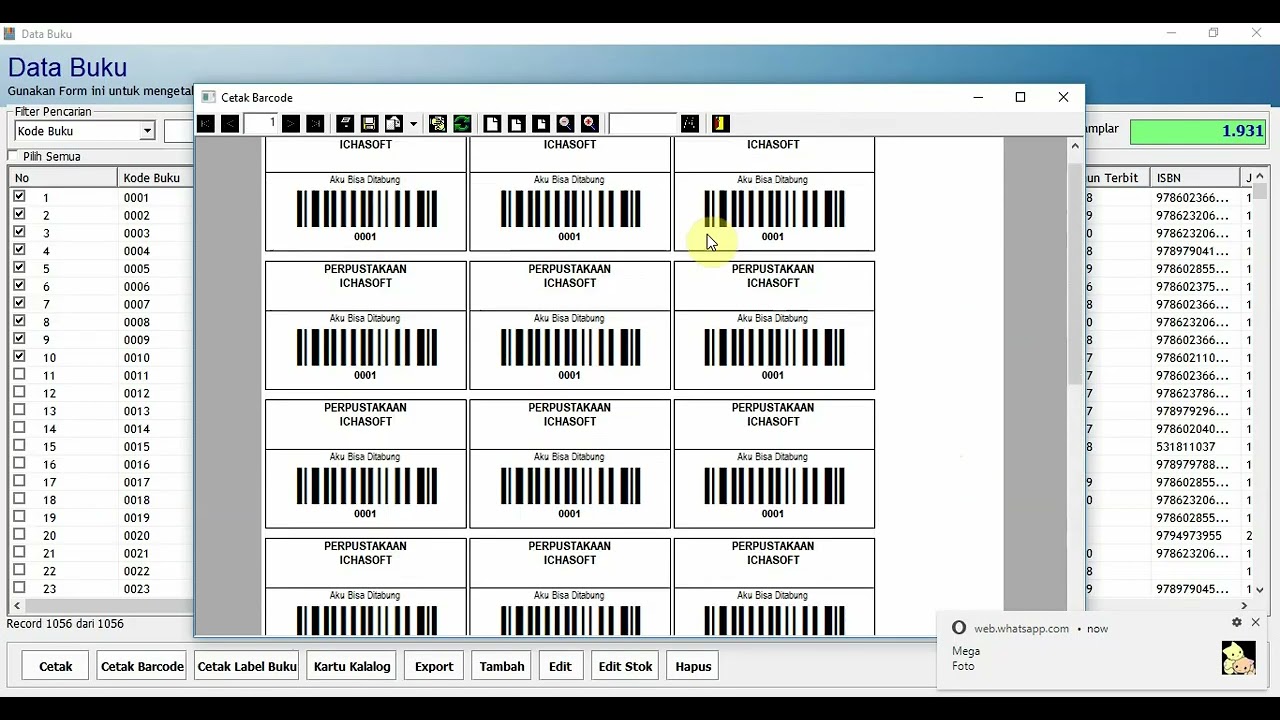Click the Edit button

tap(560, 666)
